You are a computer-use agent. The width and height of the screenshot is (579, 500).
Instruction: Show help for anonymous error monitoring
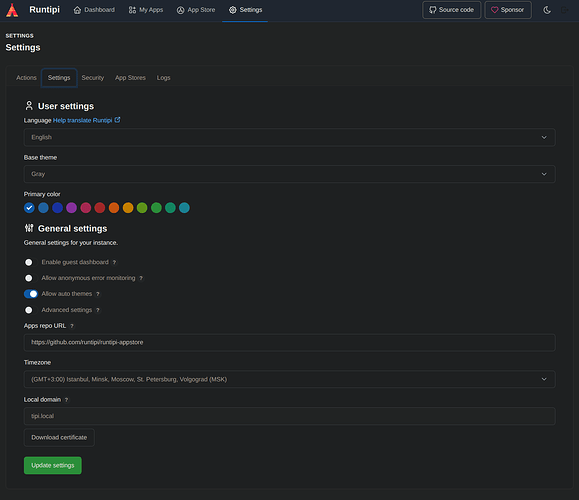click(141, 278)
